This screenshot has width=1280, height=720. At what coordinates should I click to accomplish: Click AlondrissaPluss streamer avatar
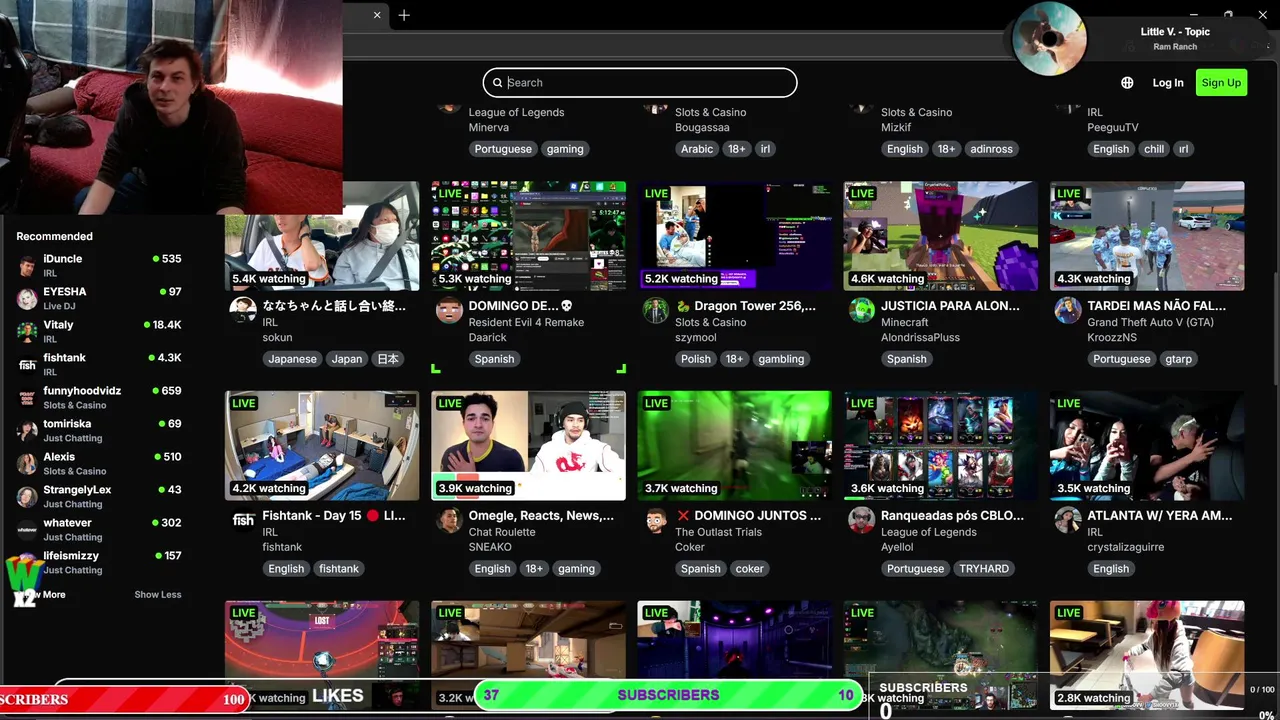861,310
